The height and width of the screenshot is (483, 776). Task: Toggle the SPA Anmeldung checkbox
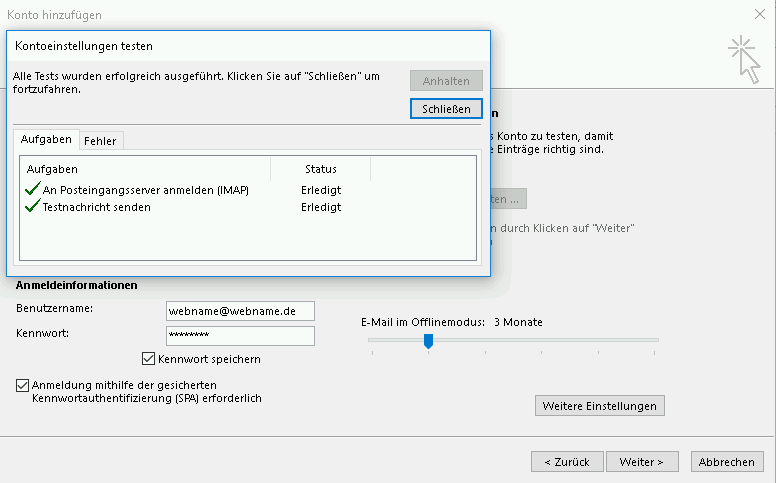(x=22, y=385)
